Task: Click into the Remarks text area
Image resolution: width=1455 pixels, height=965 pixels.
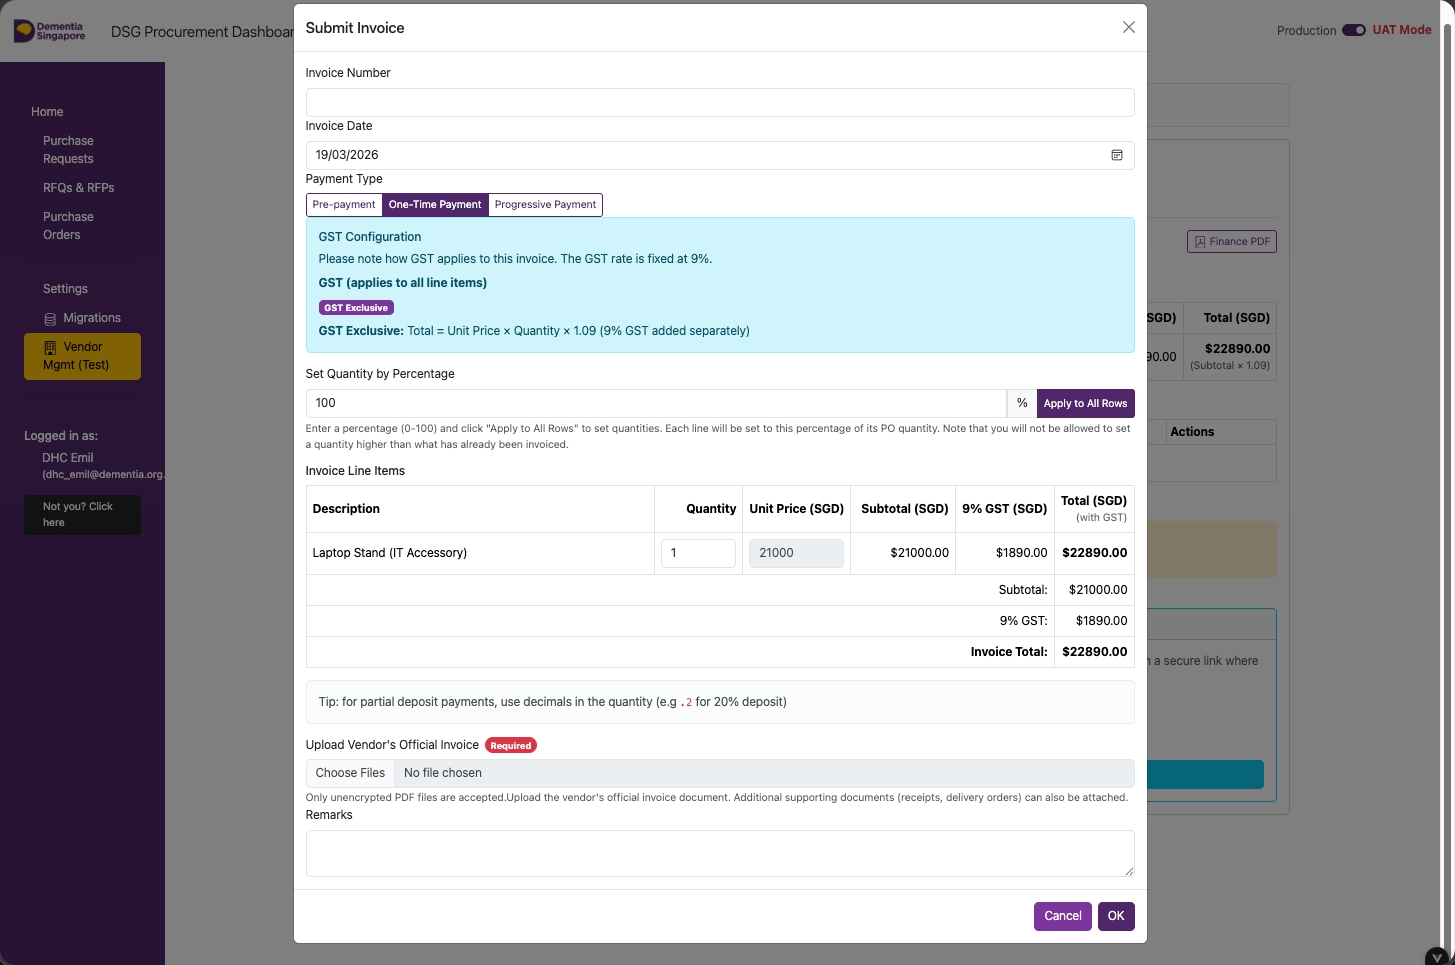Action: [x=720, y=854]
